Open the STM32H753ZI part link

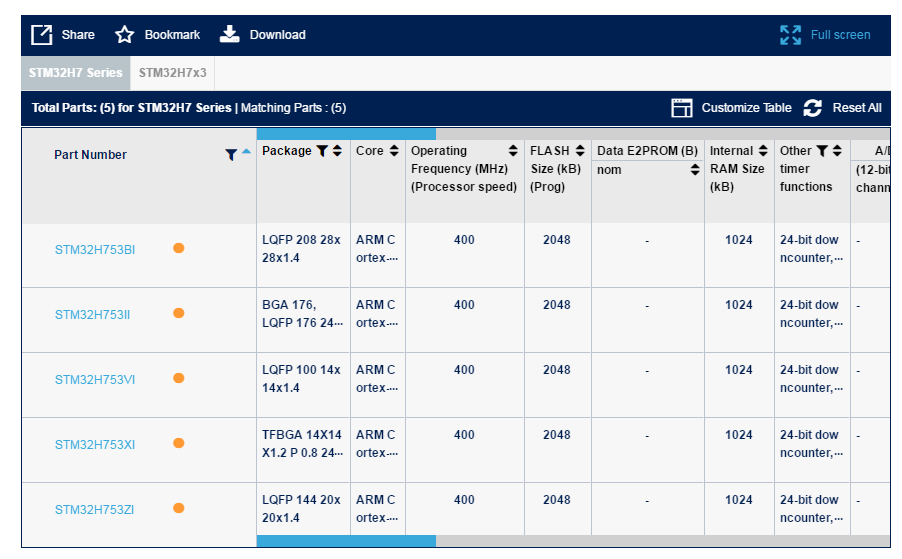pyautogui.click(x=94, y=510)
